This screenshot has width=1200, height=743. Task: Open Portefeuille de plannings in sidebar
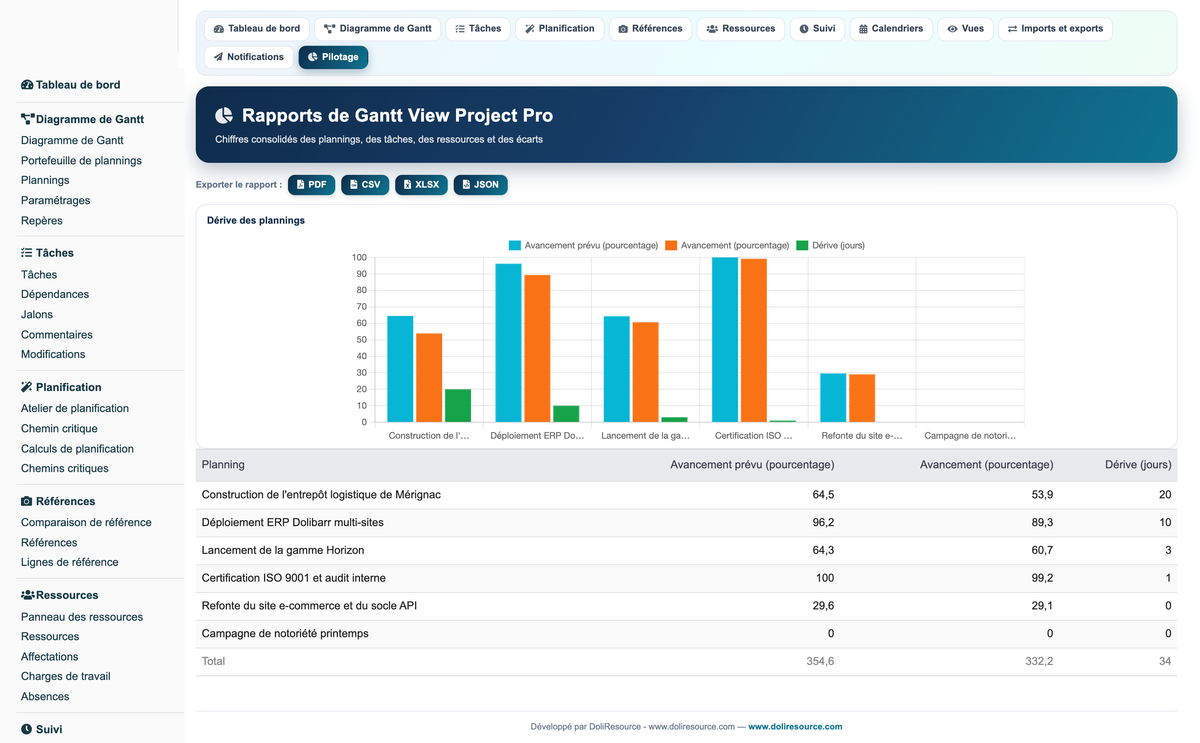click(x=81, y=160)
